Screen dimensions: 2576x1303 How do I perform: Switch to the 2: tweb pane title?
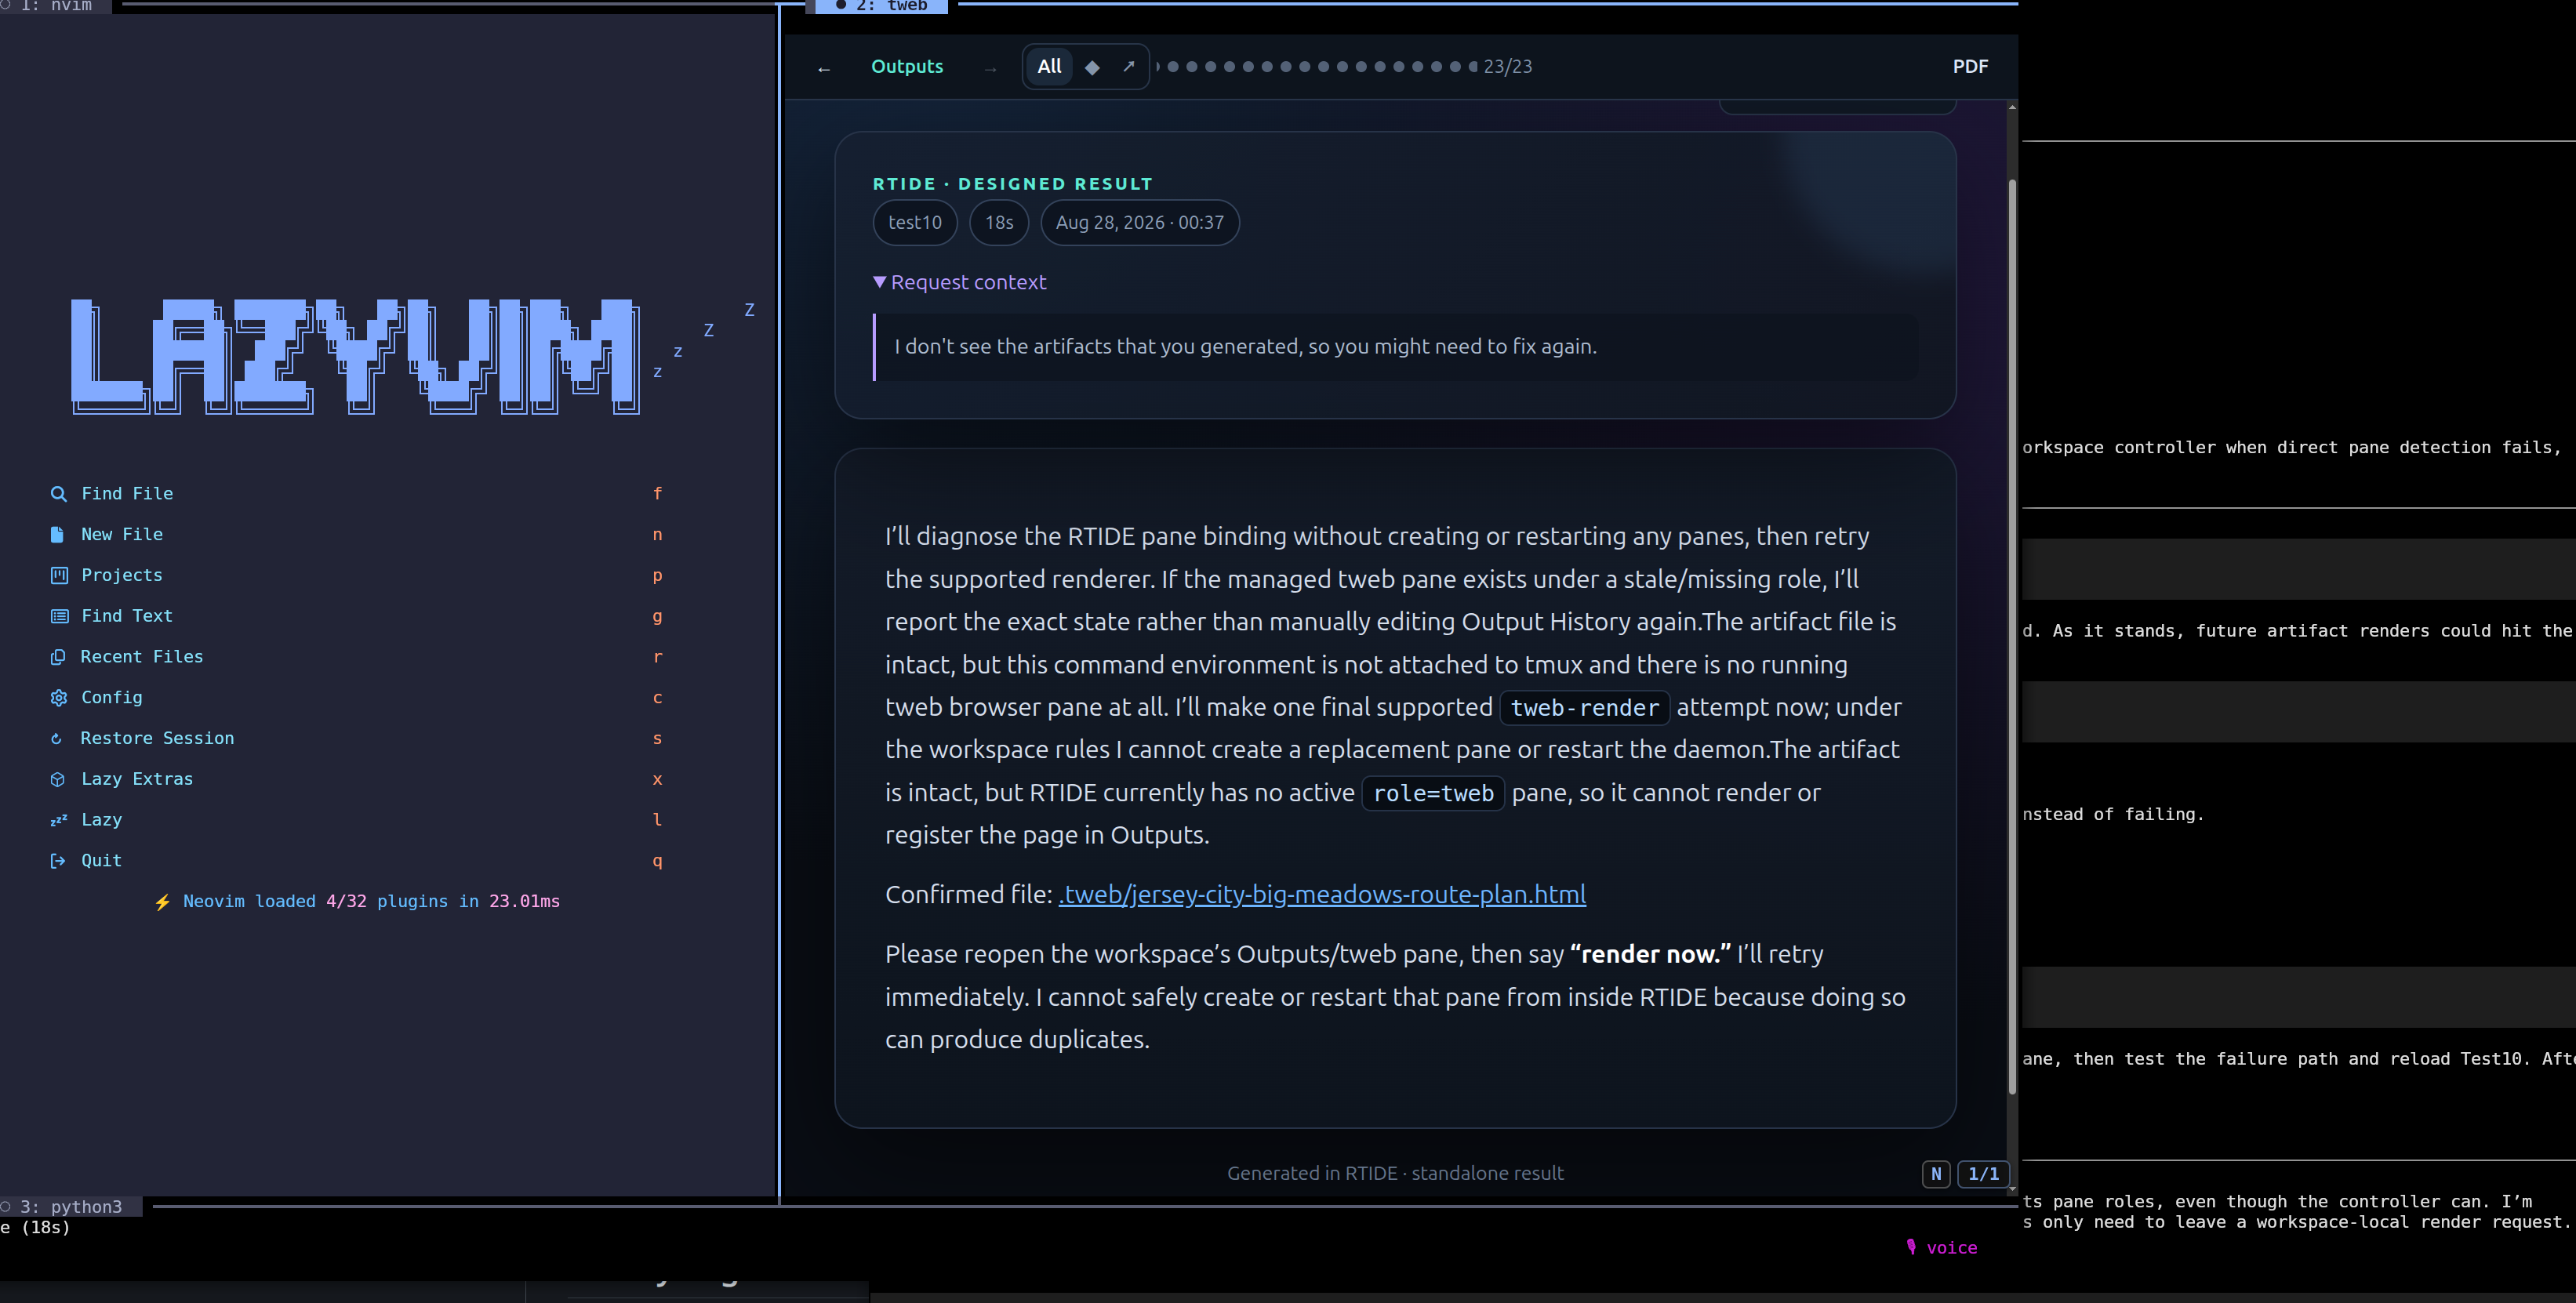click(x=881, y=6)
